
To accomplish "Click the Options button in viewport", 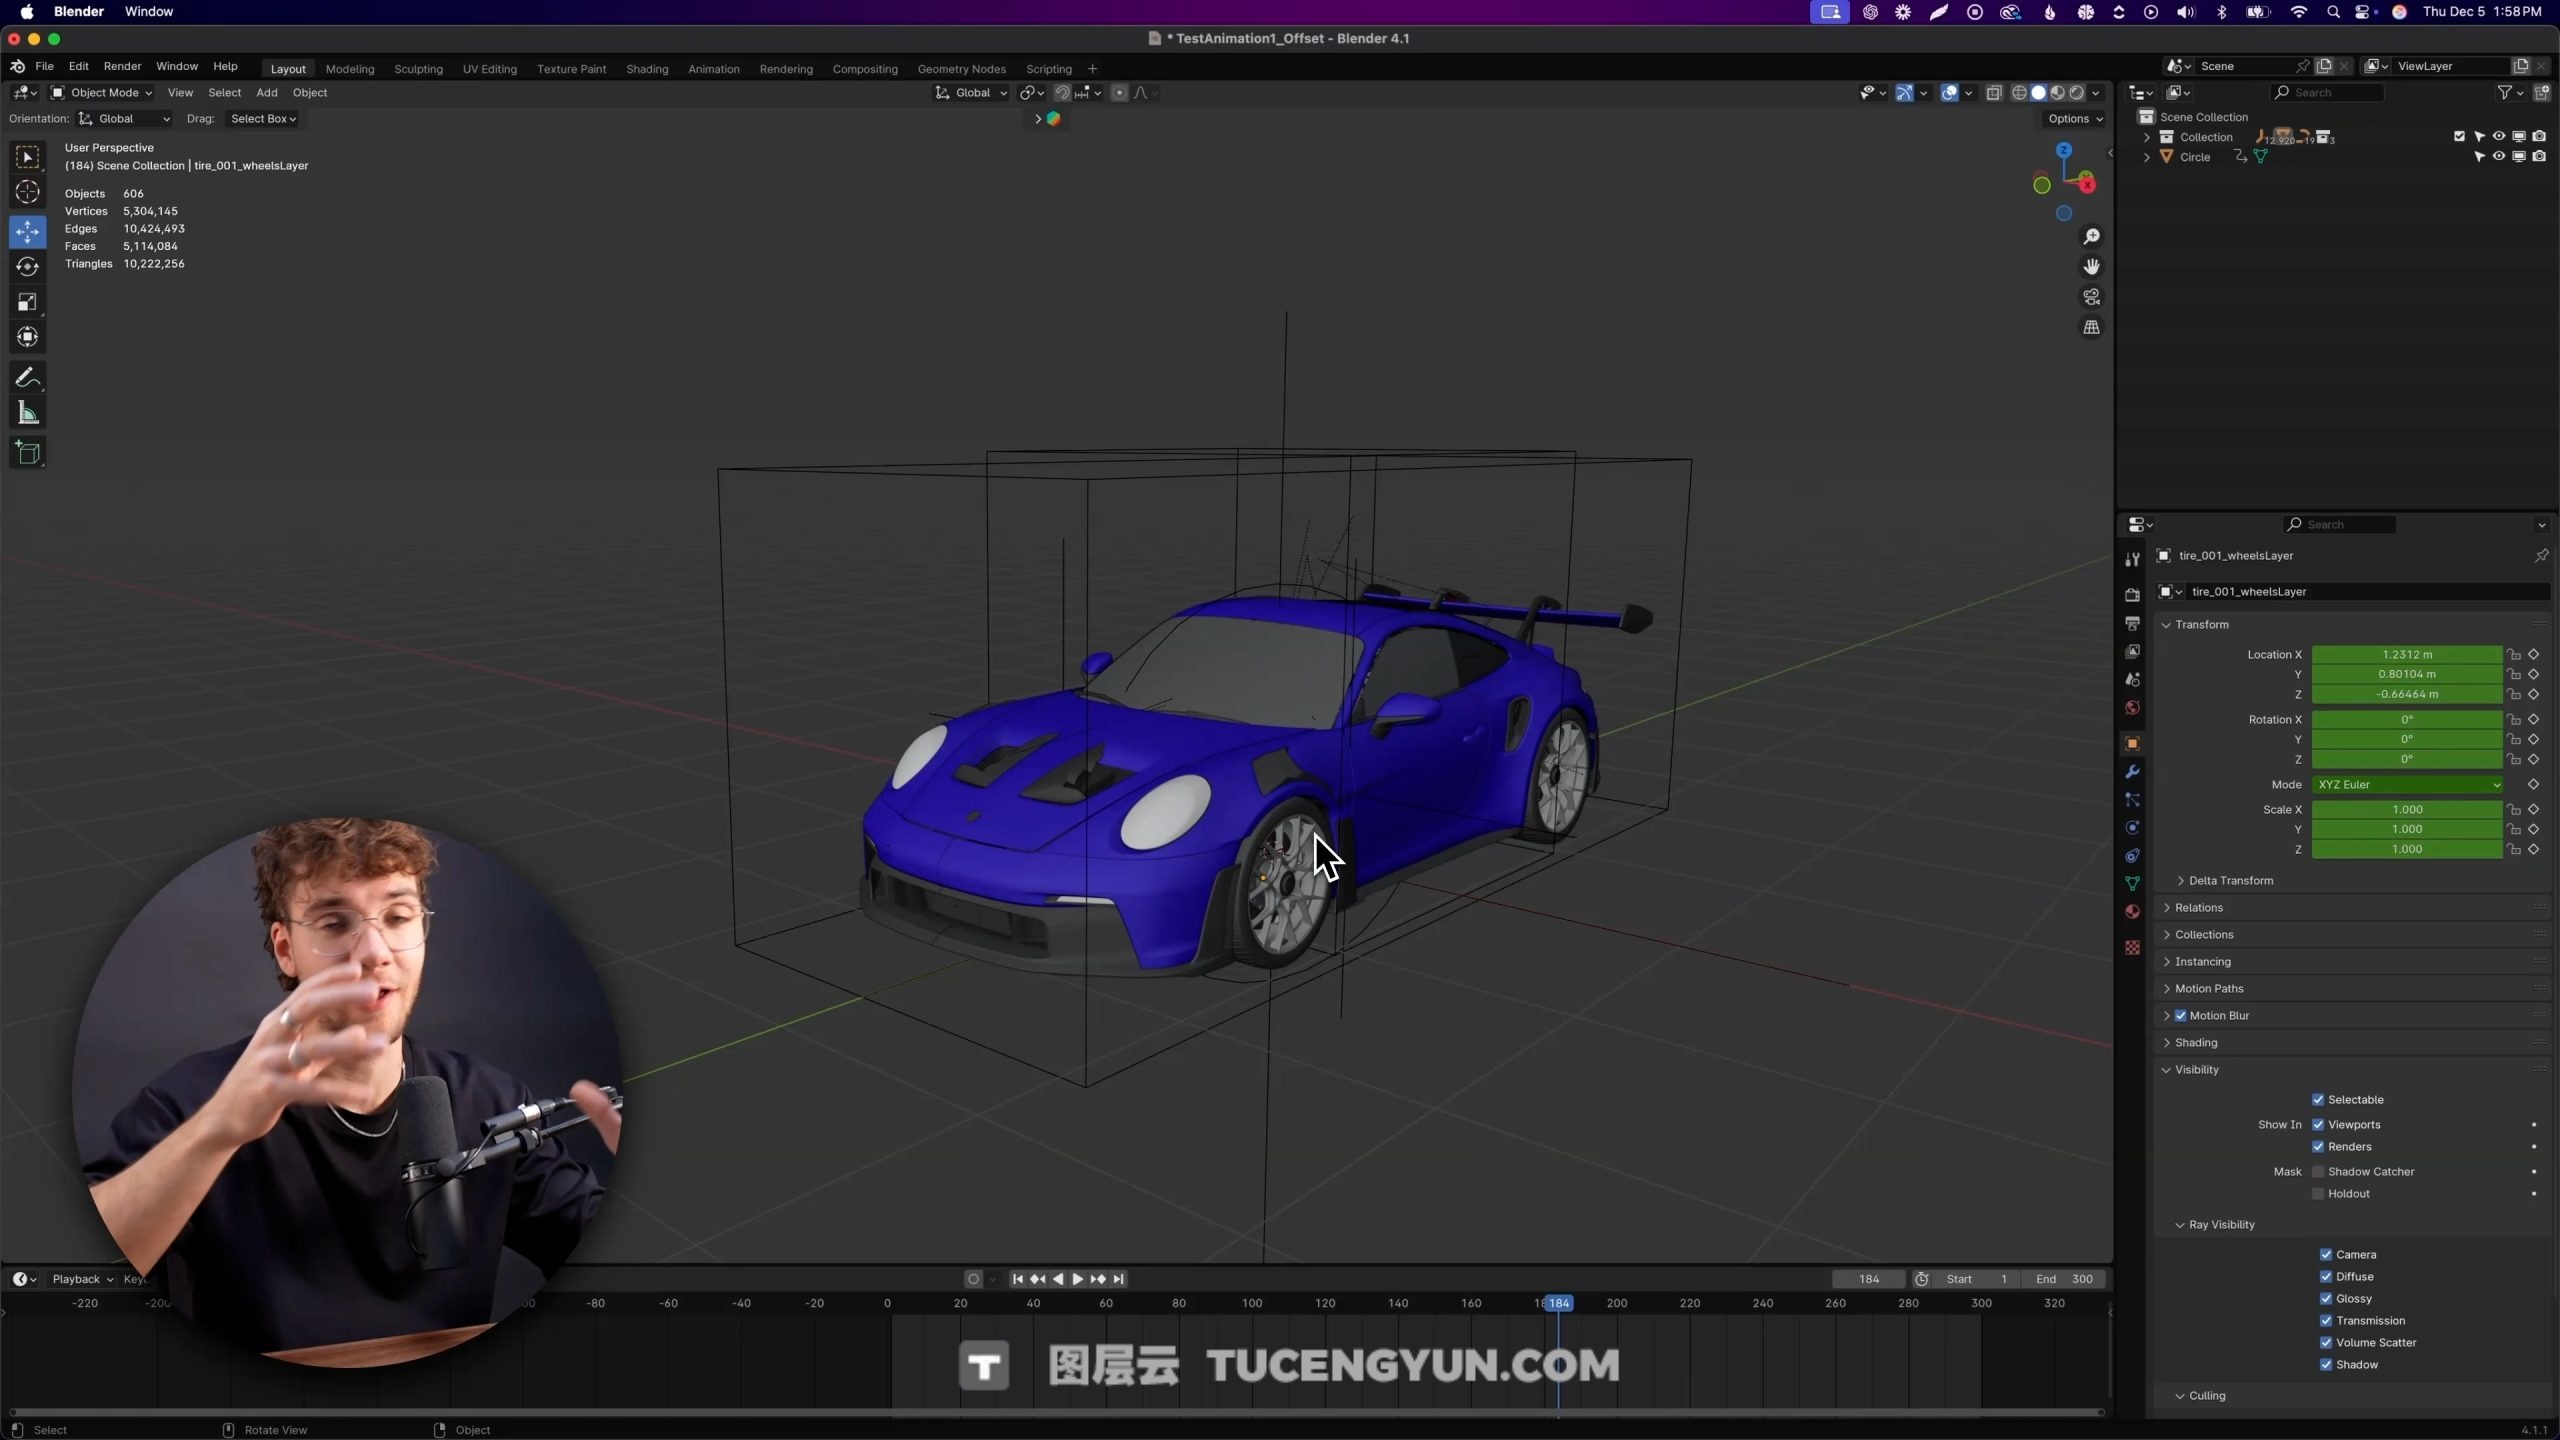I will [x=2075, y=118].
